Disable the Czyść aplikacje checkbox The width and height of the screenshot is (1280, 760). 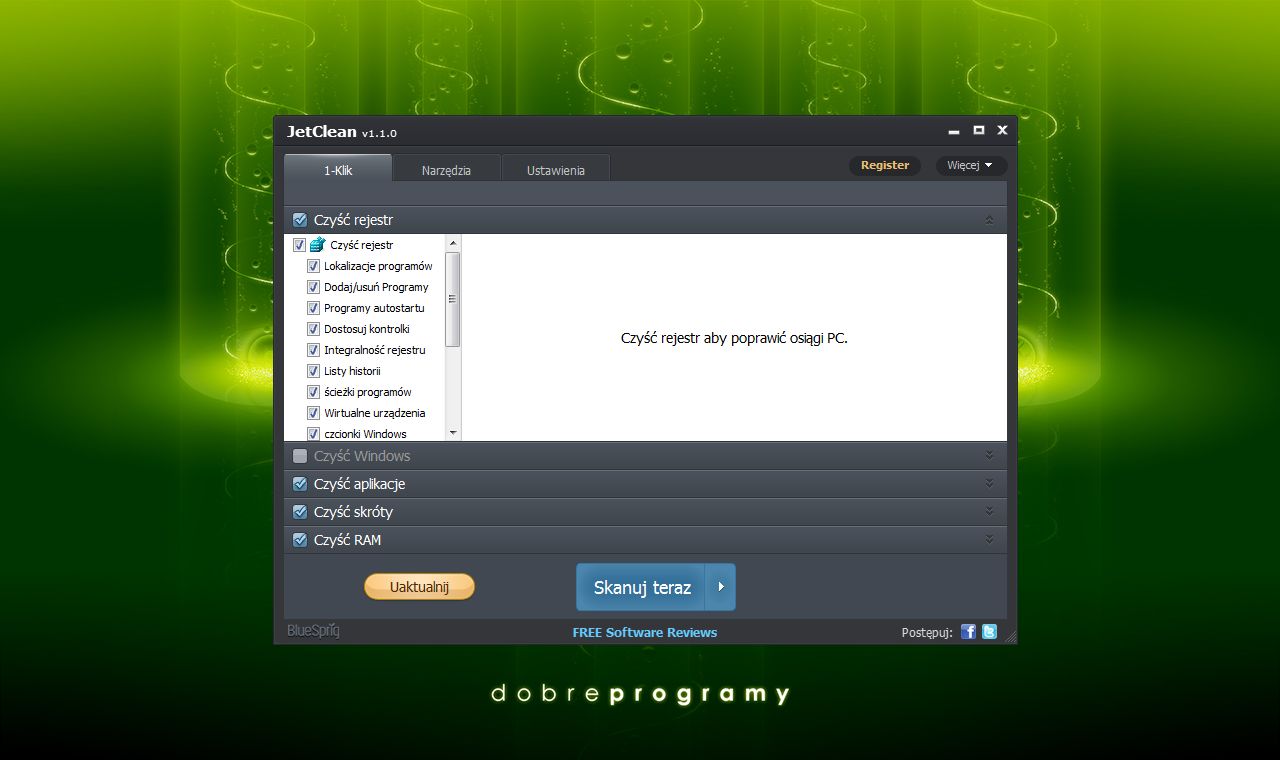pyautogui.click(x=300, y=484)
